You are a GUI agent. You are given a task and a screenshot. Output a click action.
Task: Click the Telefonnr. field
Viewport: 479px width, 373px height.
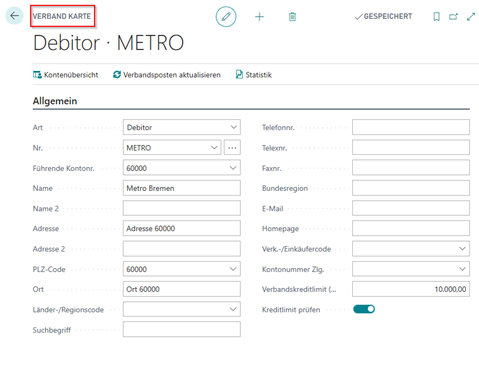[411, 127]
